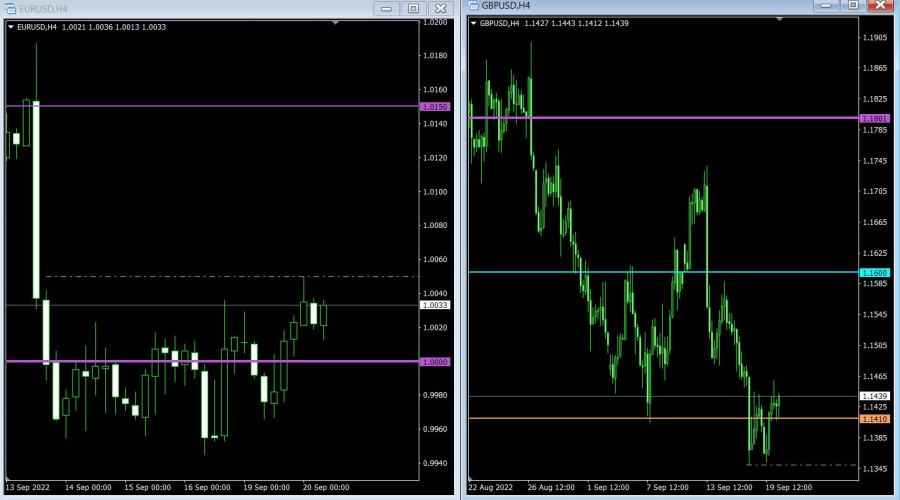Minimize the GBPUSD,H4 chart window
Image resolution: width=900 pixels, height=500 pixels.
pos(826,5)
